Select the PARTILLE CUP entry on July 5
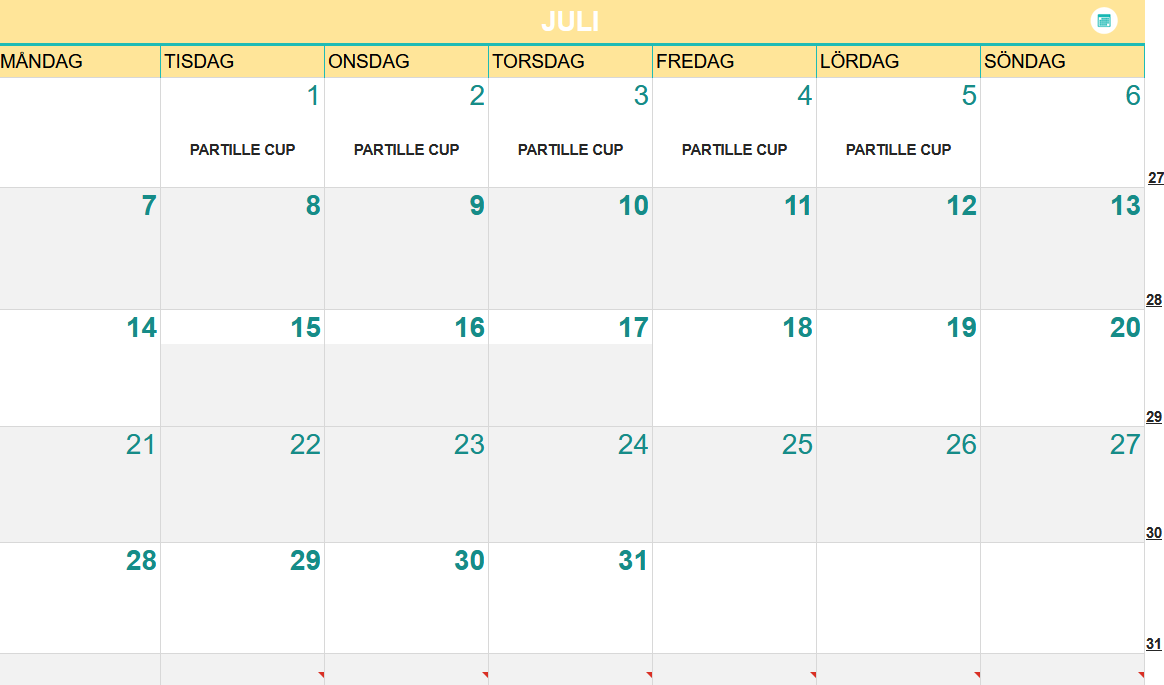This screenshot has width=1164, height=685. click(x=898, y=150)
